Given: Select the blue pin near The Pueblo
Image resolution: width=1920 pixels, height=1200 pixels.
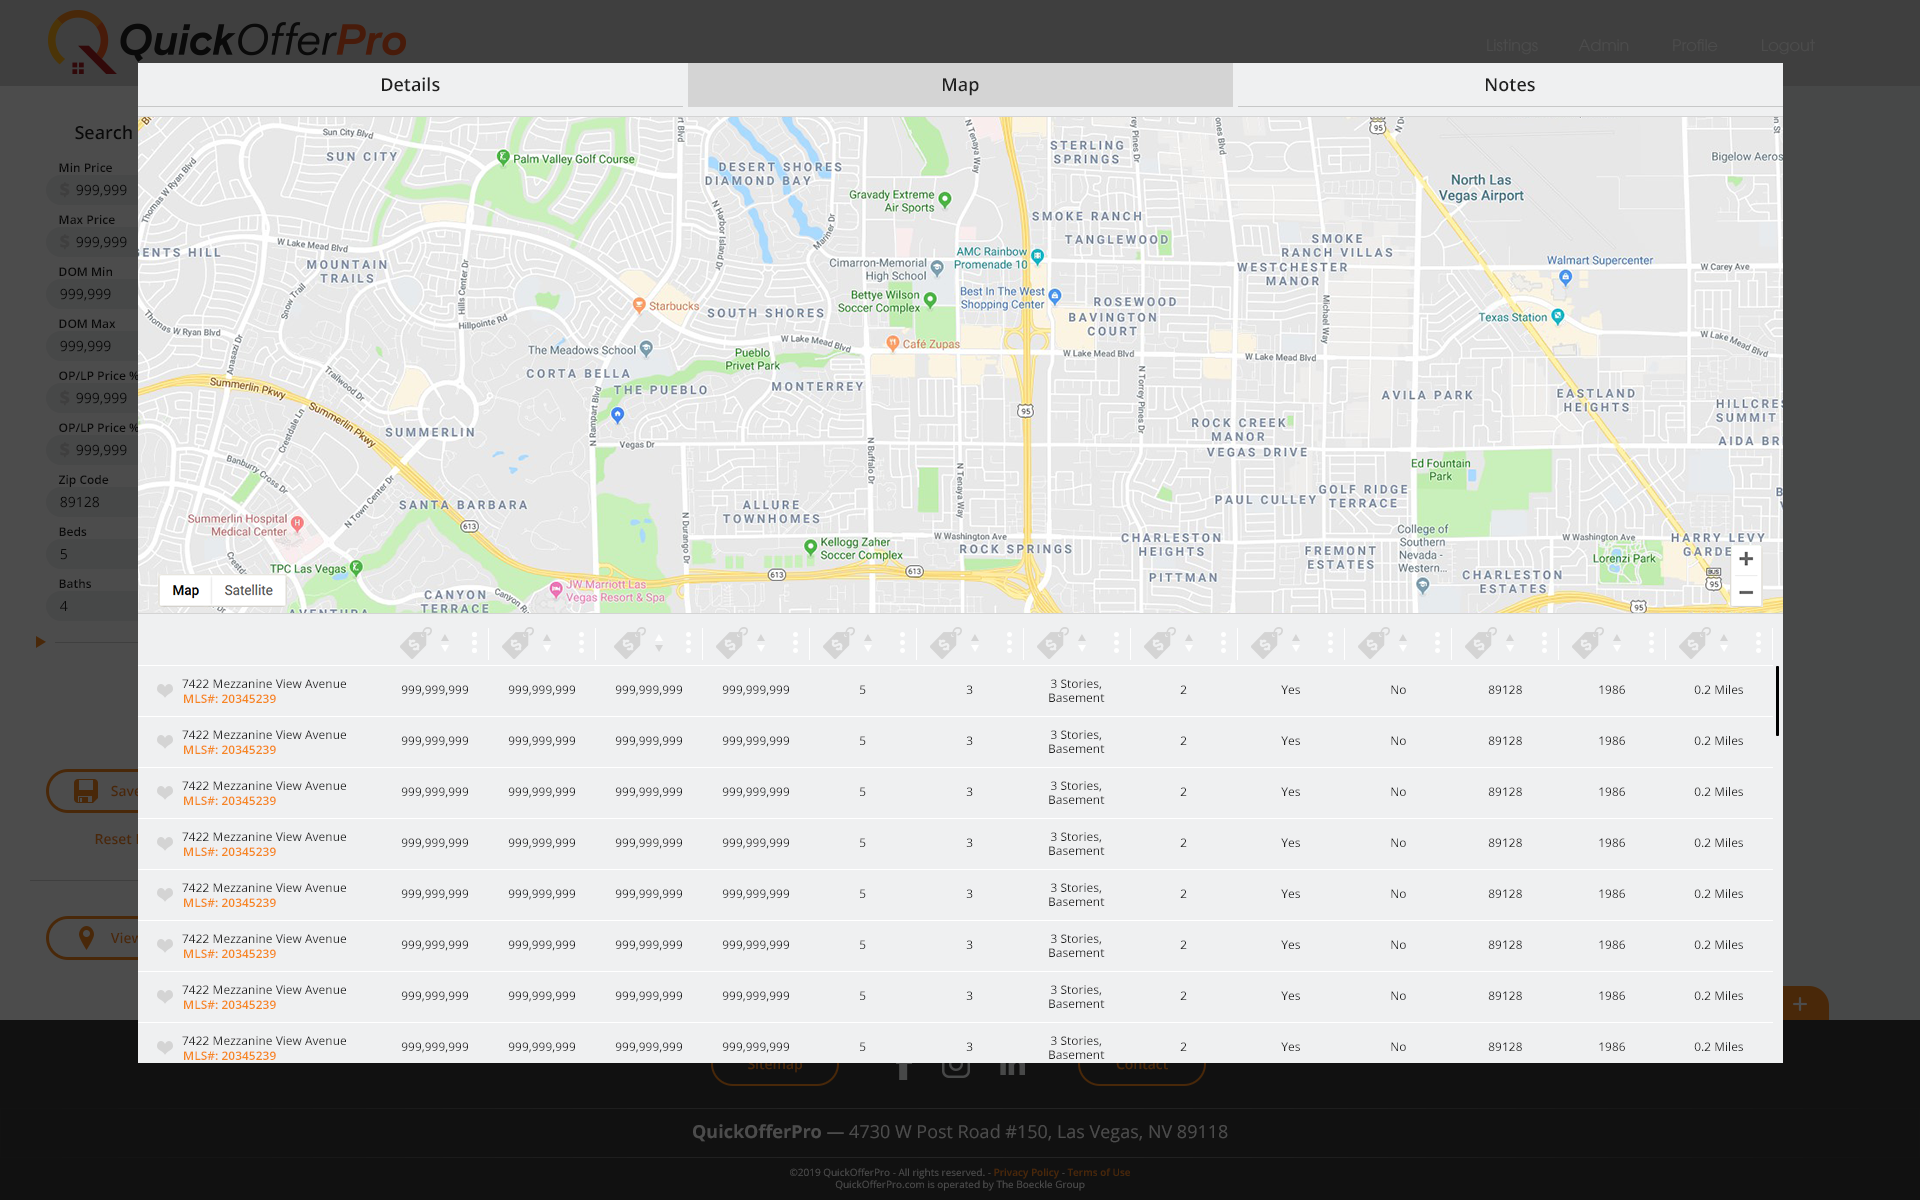Looking at the screenshot, I should click(x=618, y=414).
